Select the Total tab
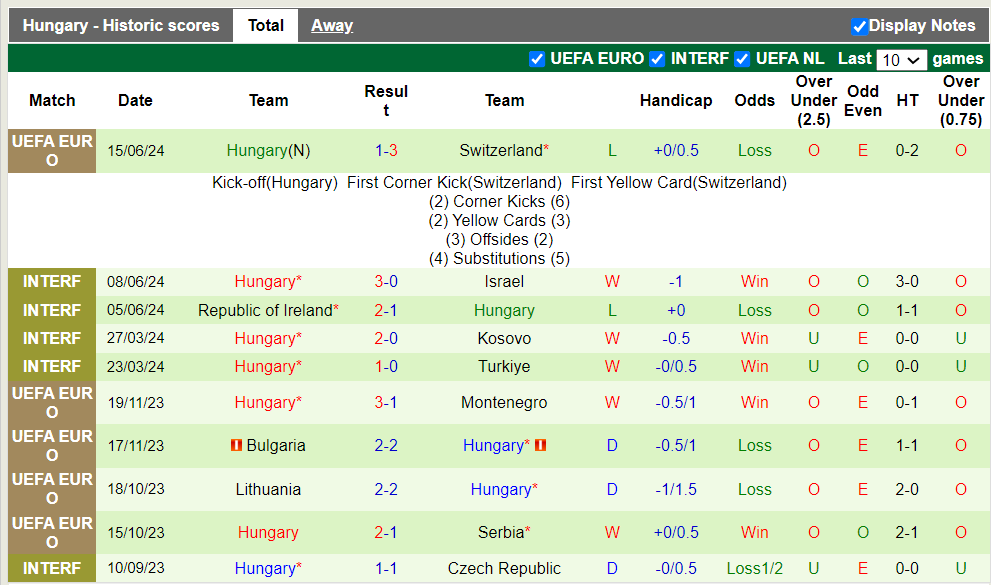Screen dimensions: 991x585 coord(265,25)
